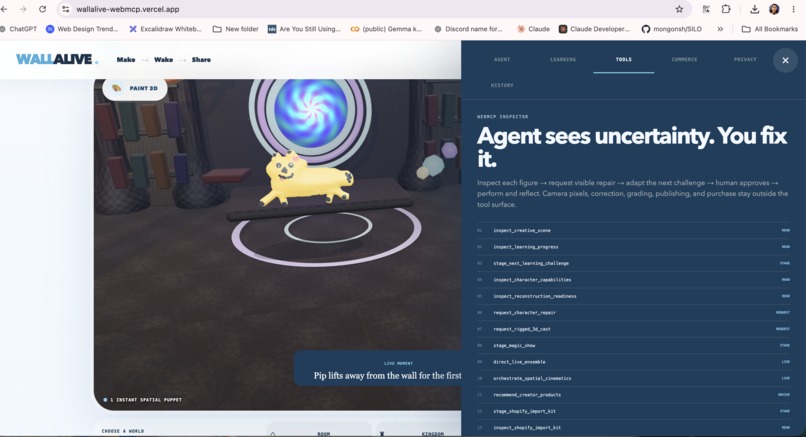
Task: Click the direct_live_ensemble tool row
Action: click(633, 362)
